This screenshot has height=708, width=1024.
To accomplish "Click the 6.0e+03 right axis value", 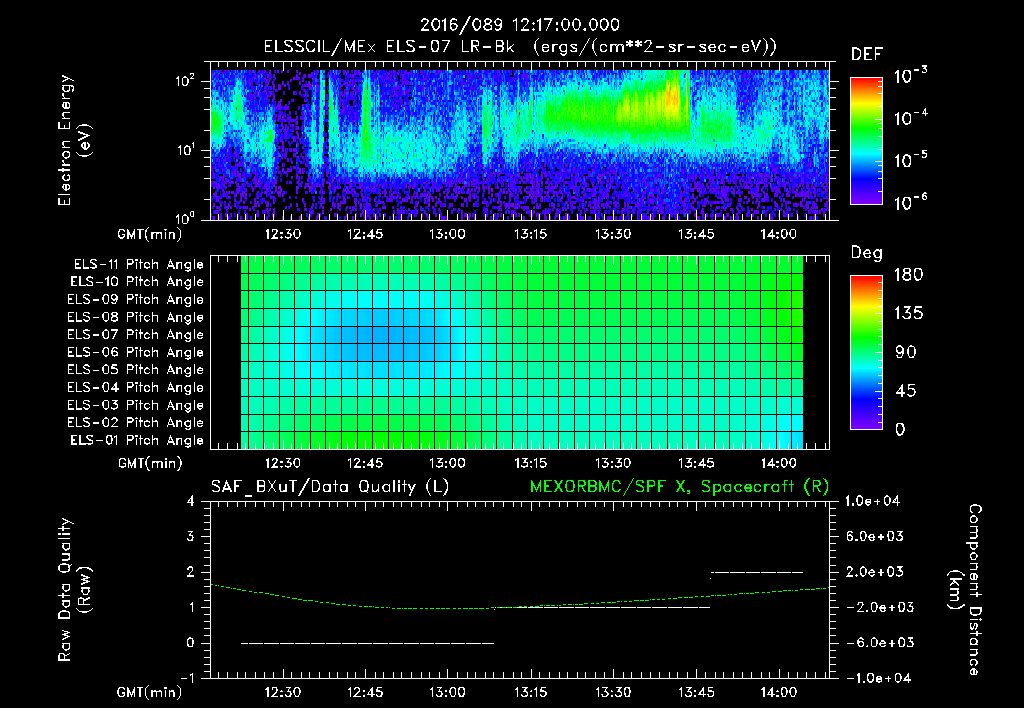I will (875, 536).
